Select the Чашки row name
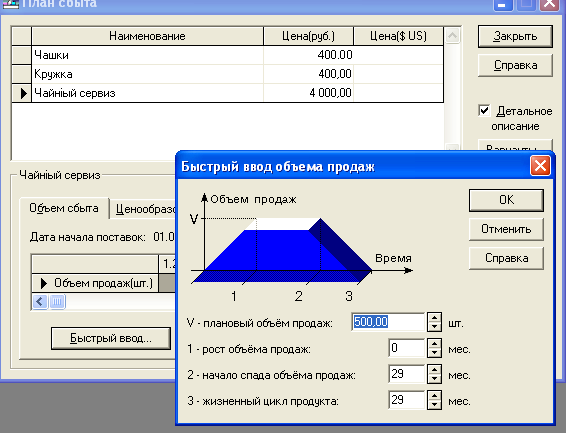Viewport: 566px width, 433px height. 148,55
